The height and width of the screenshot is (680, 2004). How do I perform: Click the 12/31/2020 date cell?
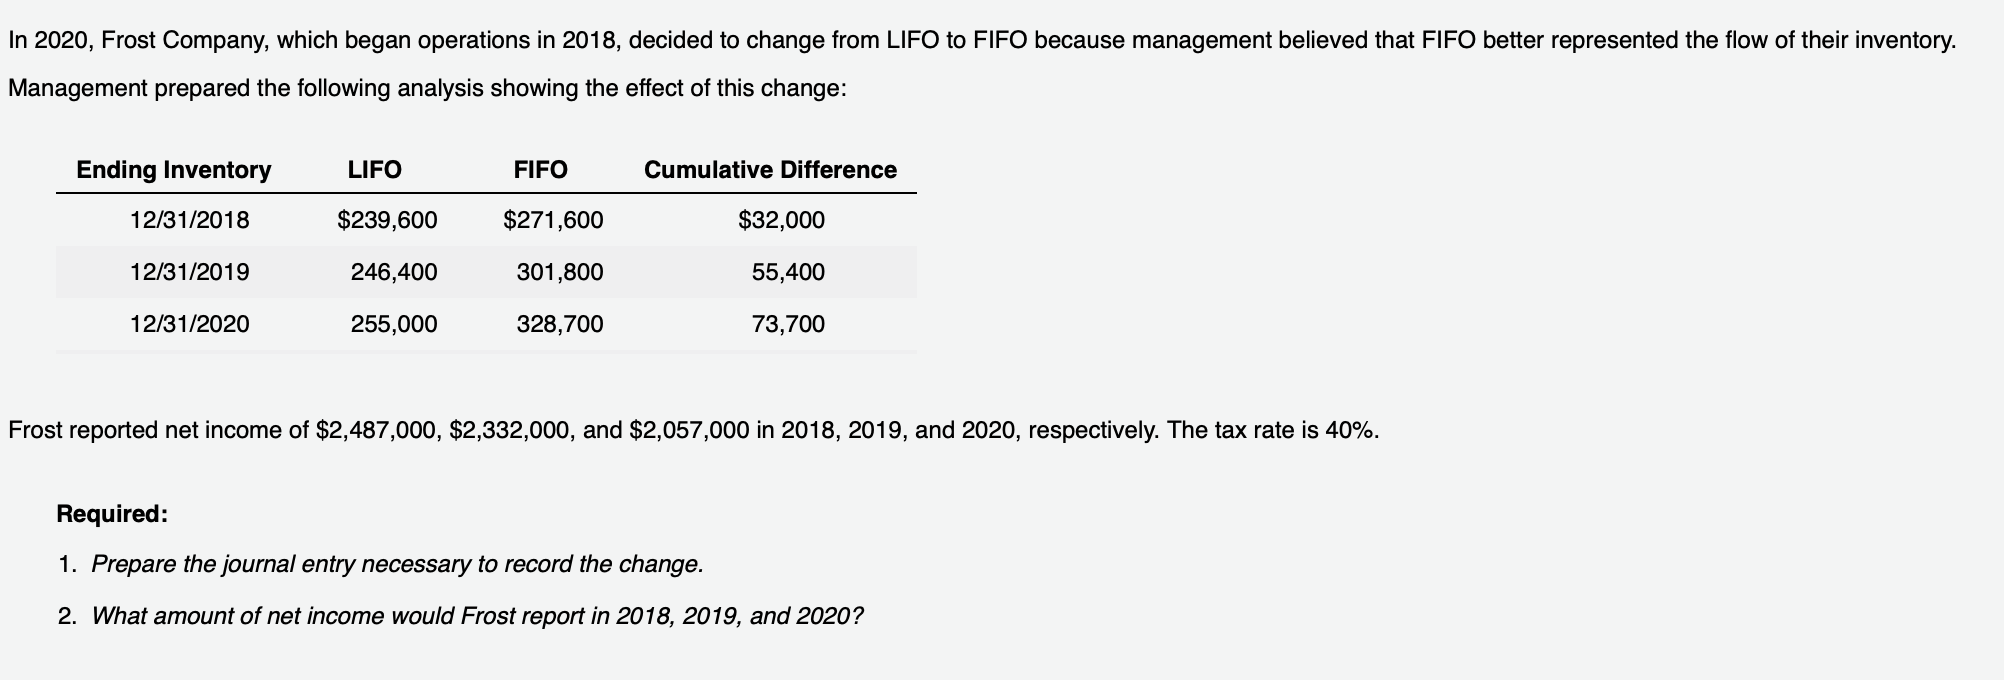pyautogui.click(x=190, y=324)
